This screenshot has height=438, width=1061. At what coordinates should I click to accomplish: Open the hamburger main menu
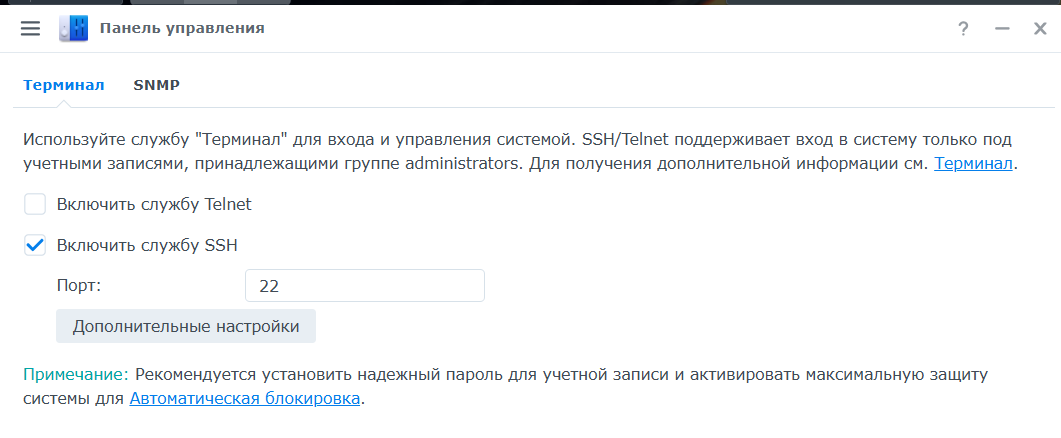[x=30, y=29]
